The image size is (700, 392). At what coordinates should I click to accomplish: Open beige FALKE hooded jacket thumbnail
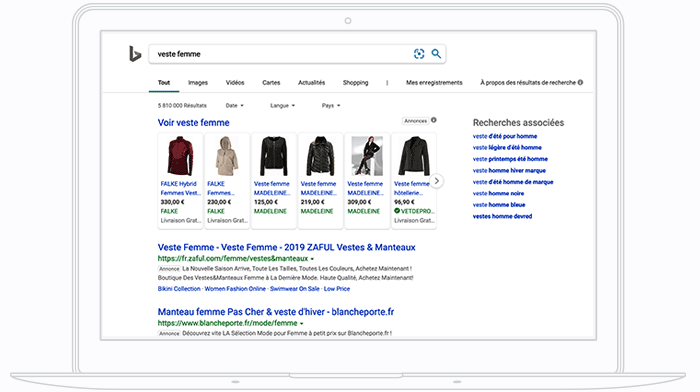coord(227,156)
